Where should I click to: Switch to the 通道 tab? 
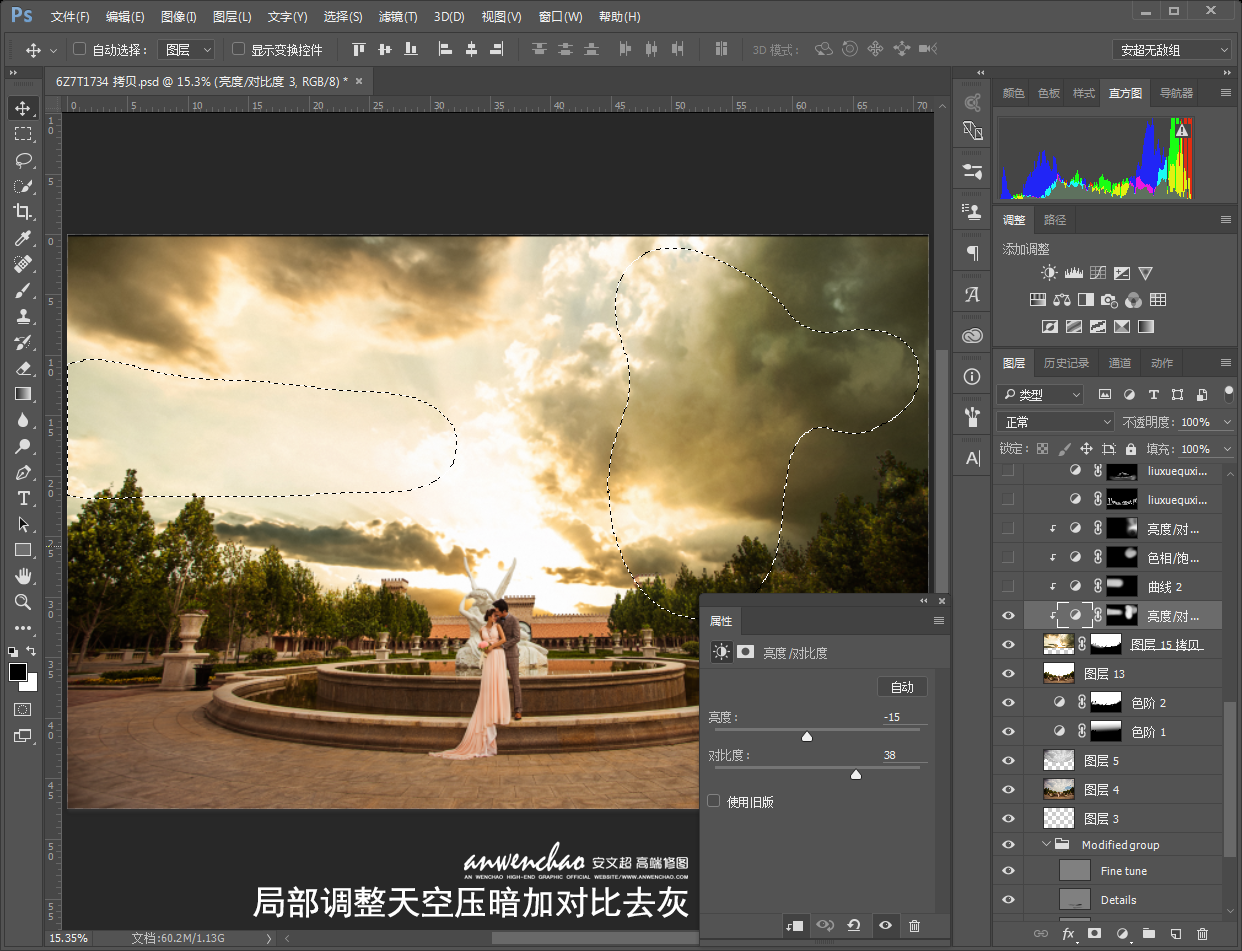tap(1120, 363)
